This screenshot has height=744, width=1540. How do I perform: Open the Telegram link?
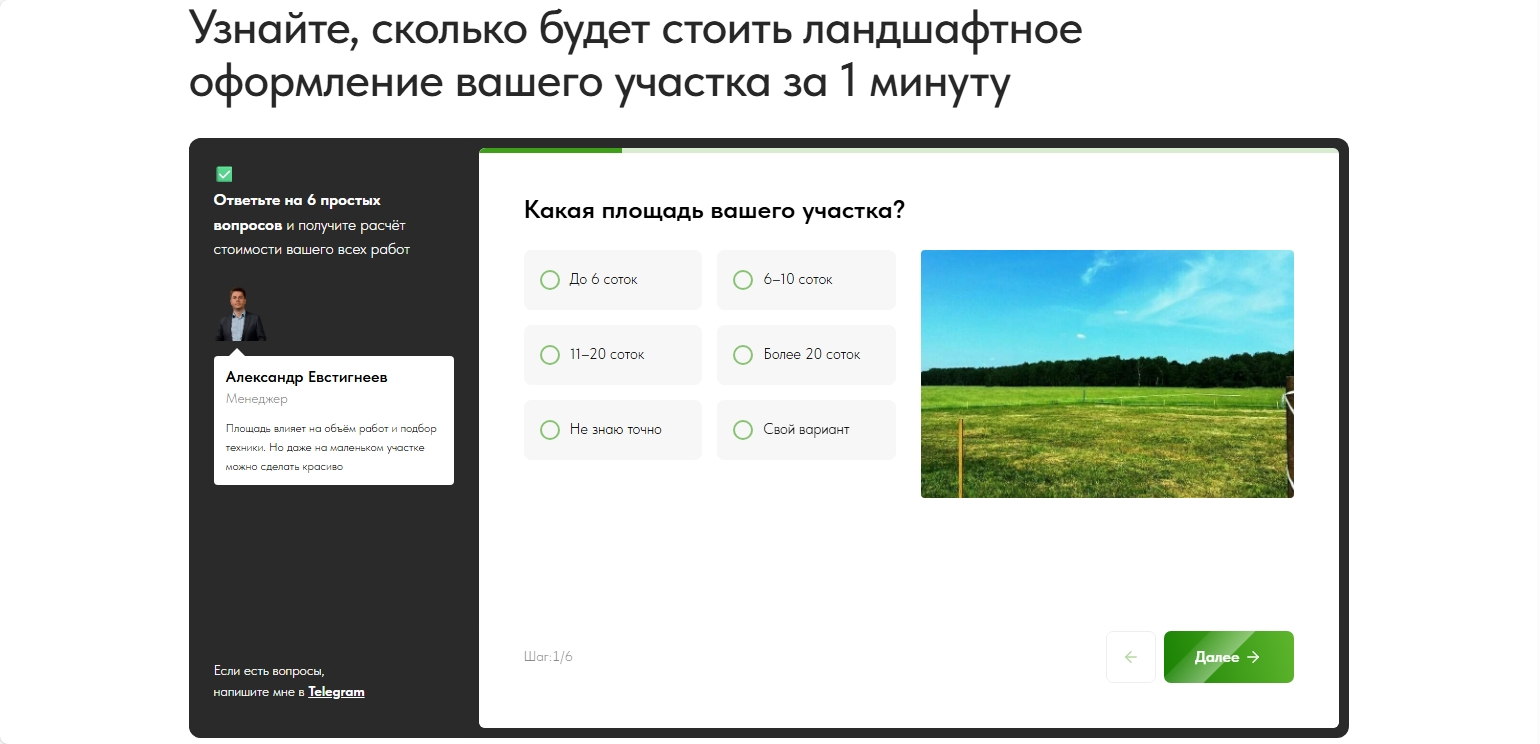(x=336, y=692)
